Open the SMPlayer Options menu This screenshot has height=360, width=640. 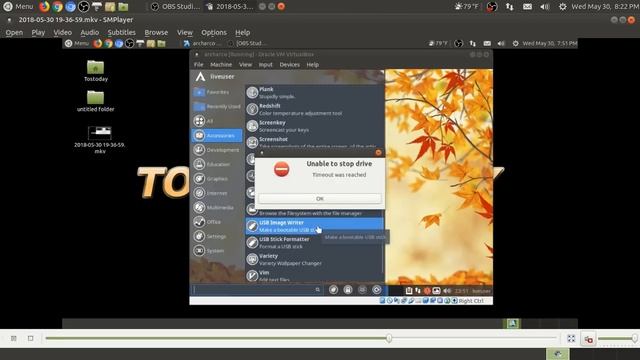[213, 32]
